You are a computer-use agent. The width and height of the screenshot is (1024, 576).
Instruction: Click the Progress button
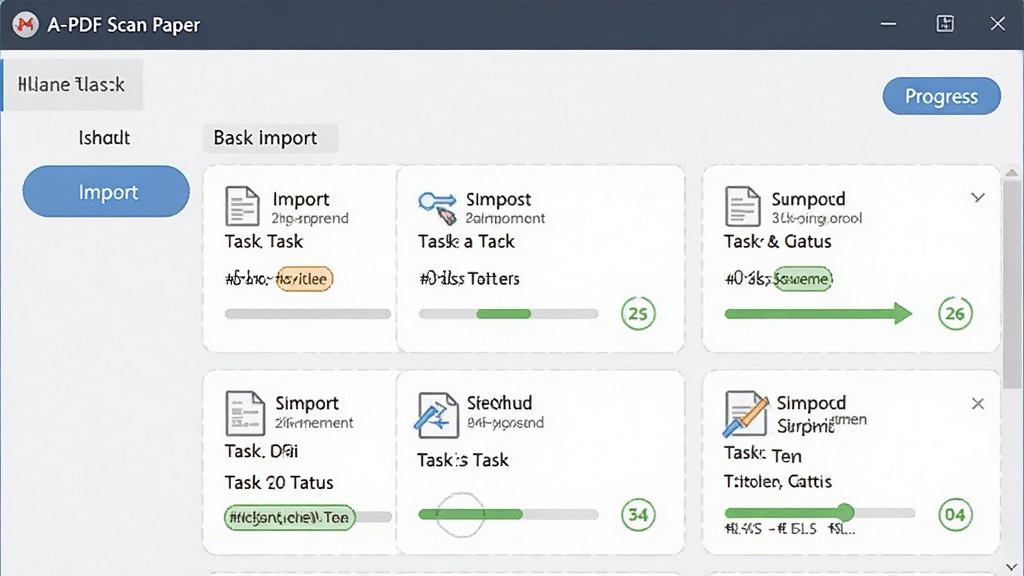(x=941, y=96)
